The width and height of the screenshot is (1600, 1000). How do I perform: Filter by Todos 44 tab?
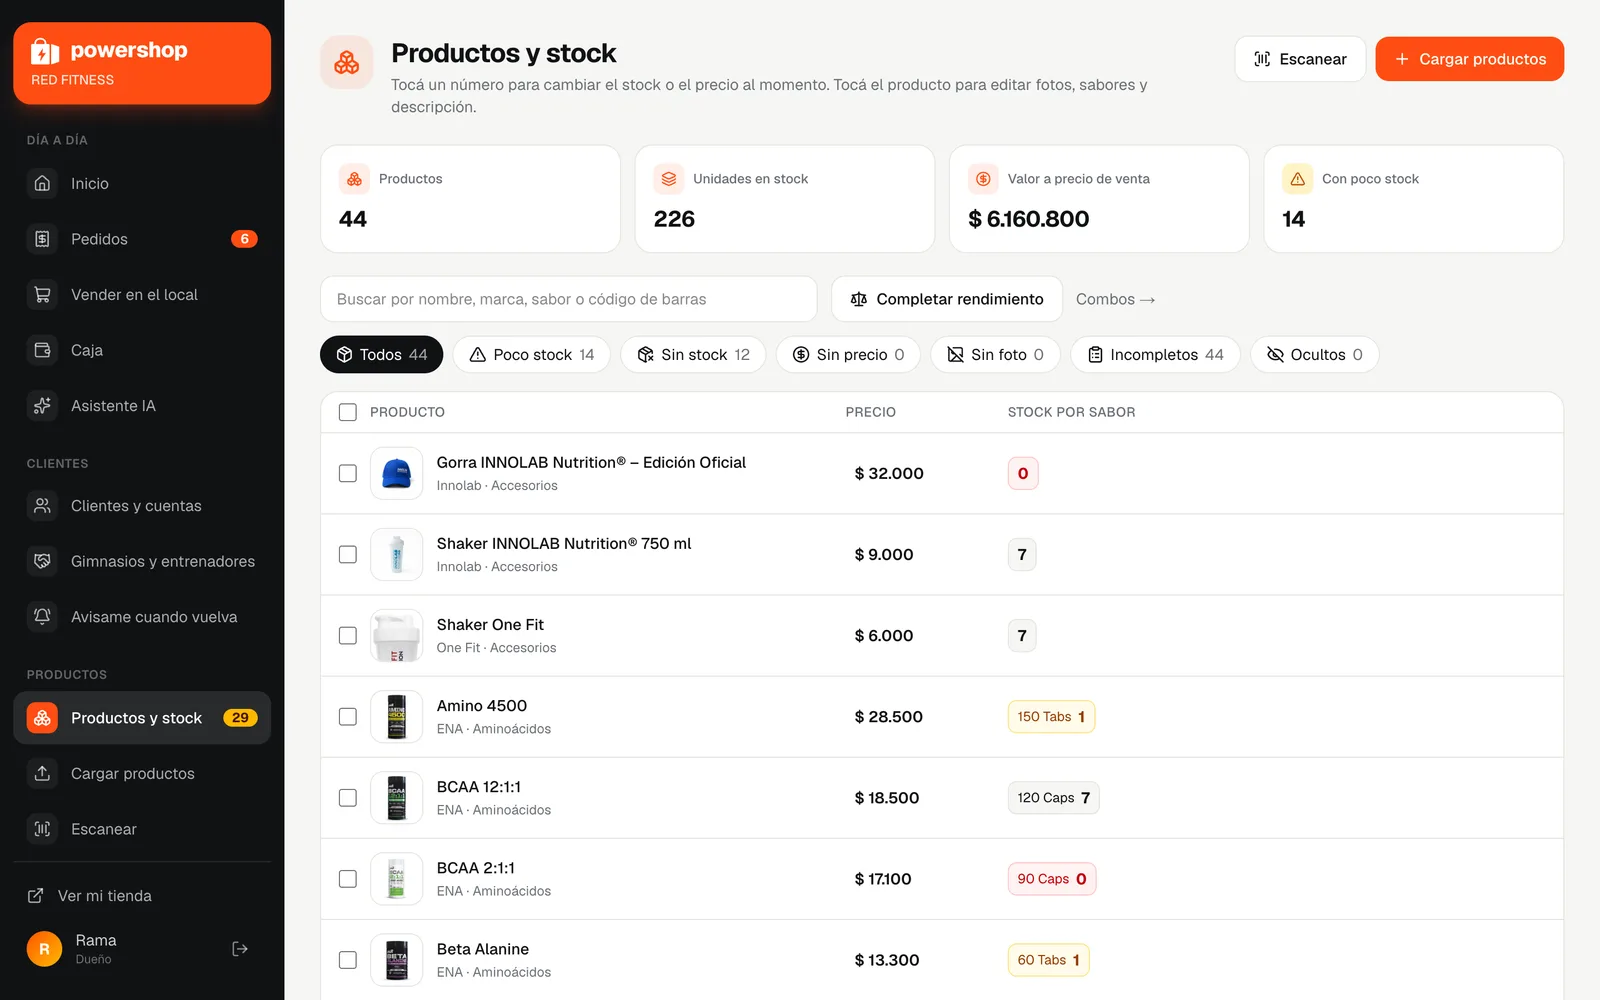point(381,354)
